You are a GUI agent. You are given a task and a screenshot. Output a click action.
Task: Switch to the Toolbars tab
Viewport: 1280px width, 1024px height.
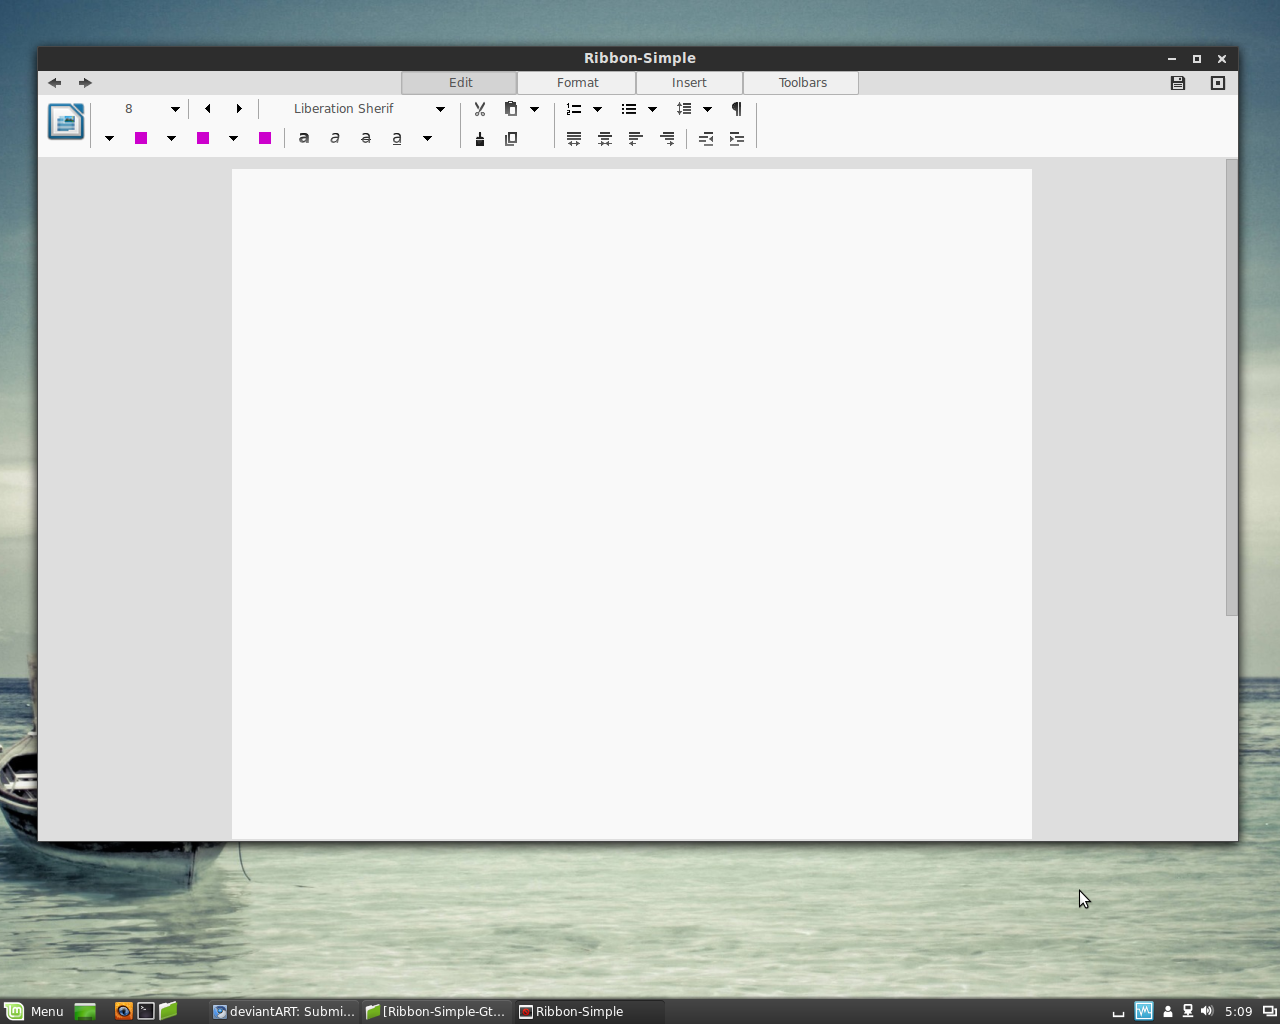pos(802,83)
